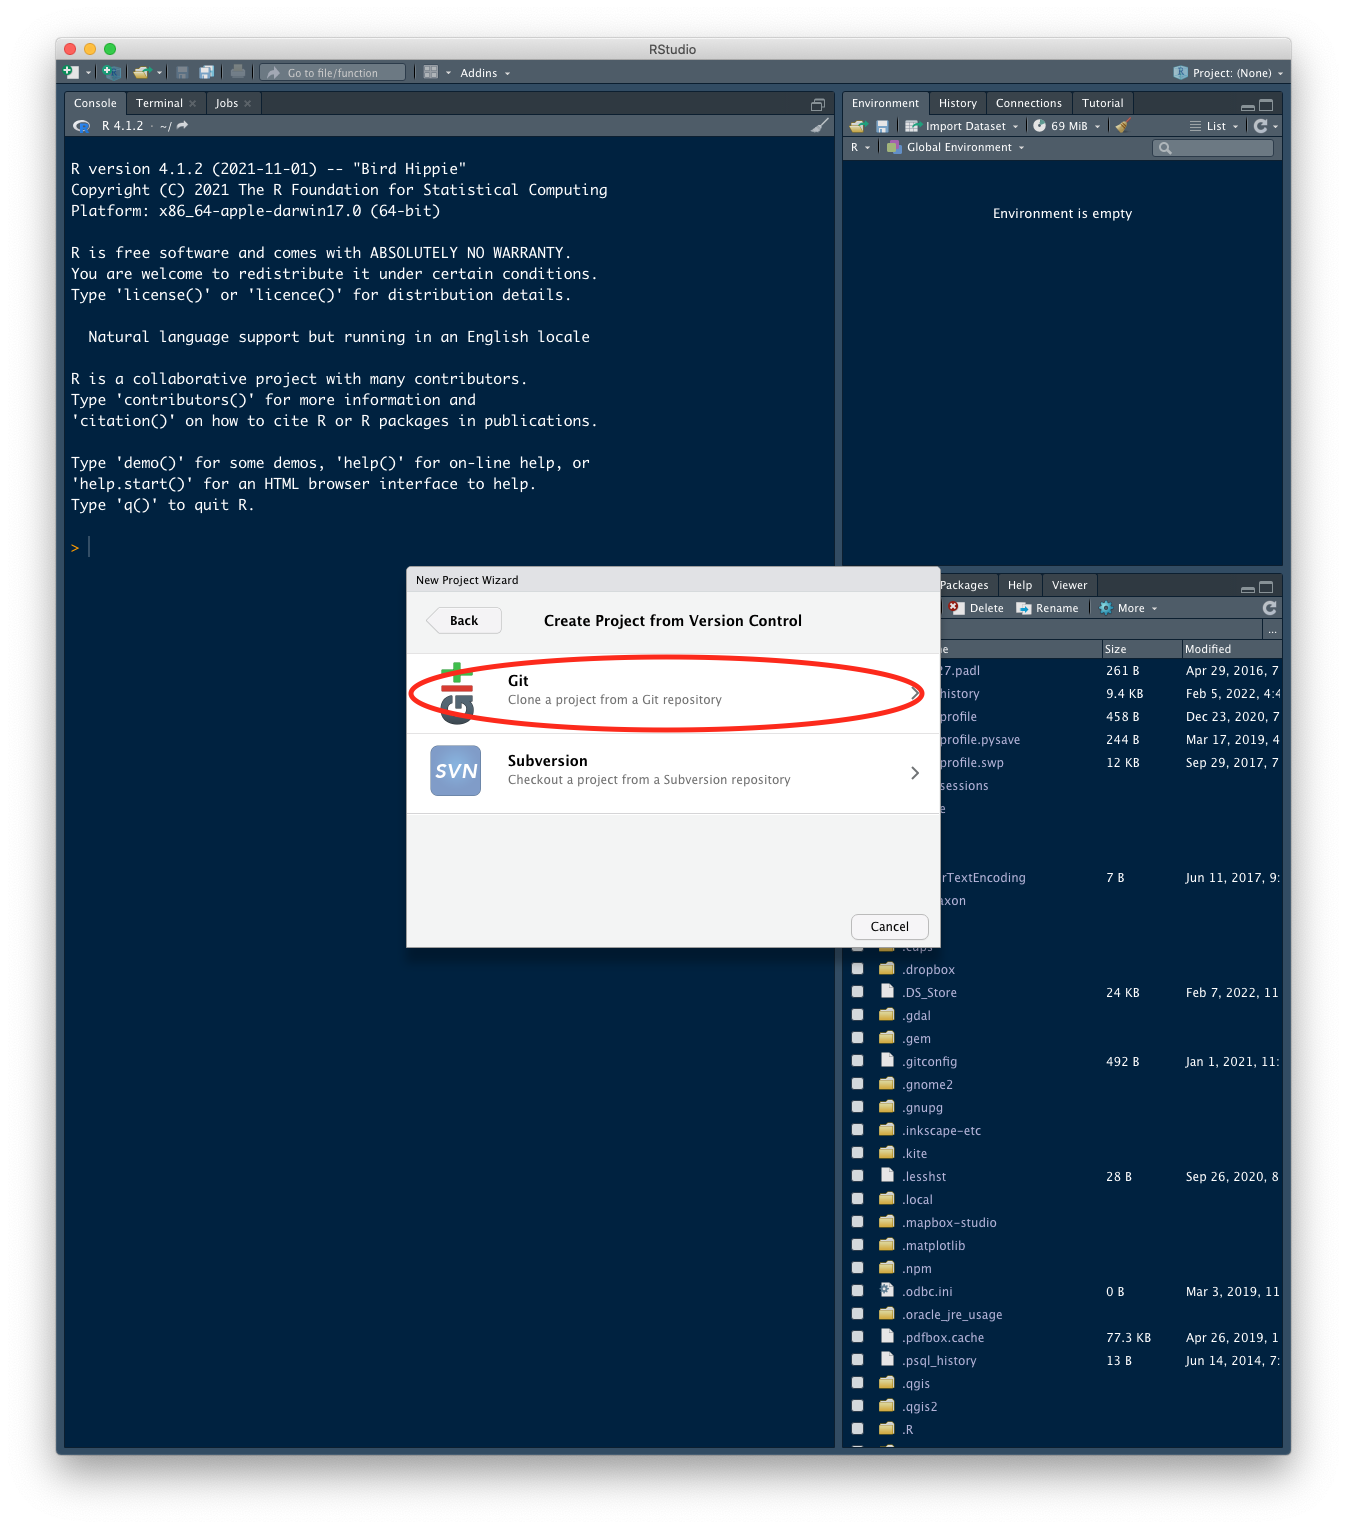Click the open file folder icon

[x=142, y=72]
